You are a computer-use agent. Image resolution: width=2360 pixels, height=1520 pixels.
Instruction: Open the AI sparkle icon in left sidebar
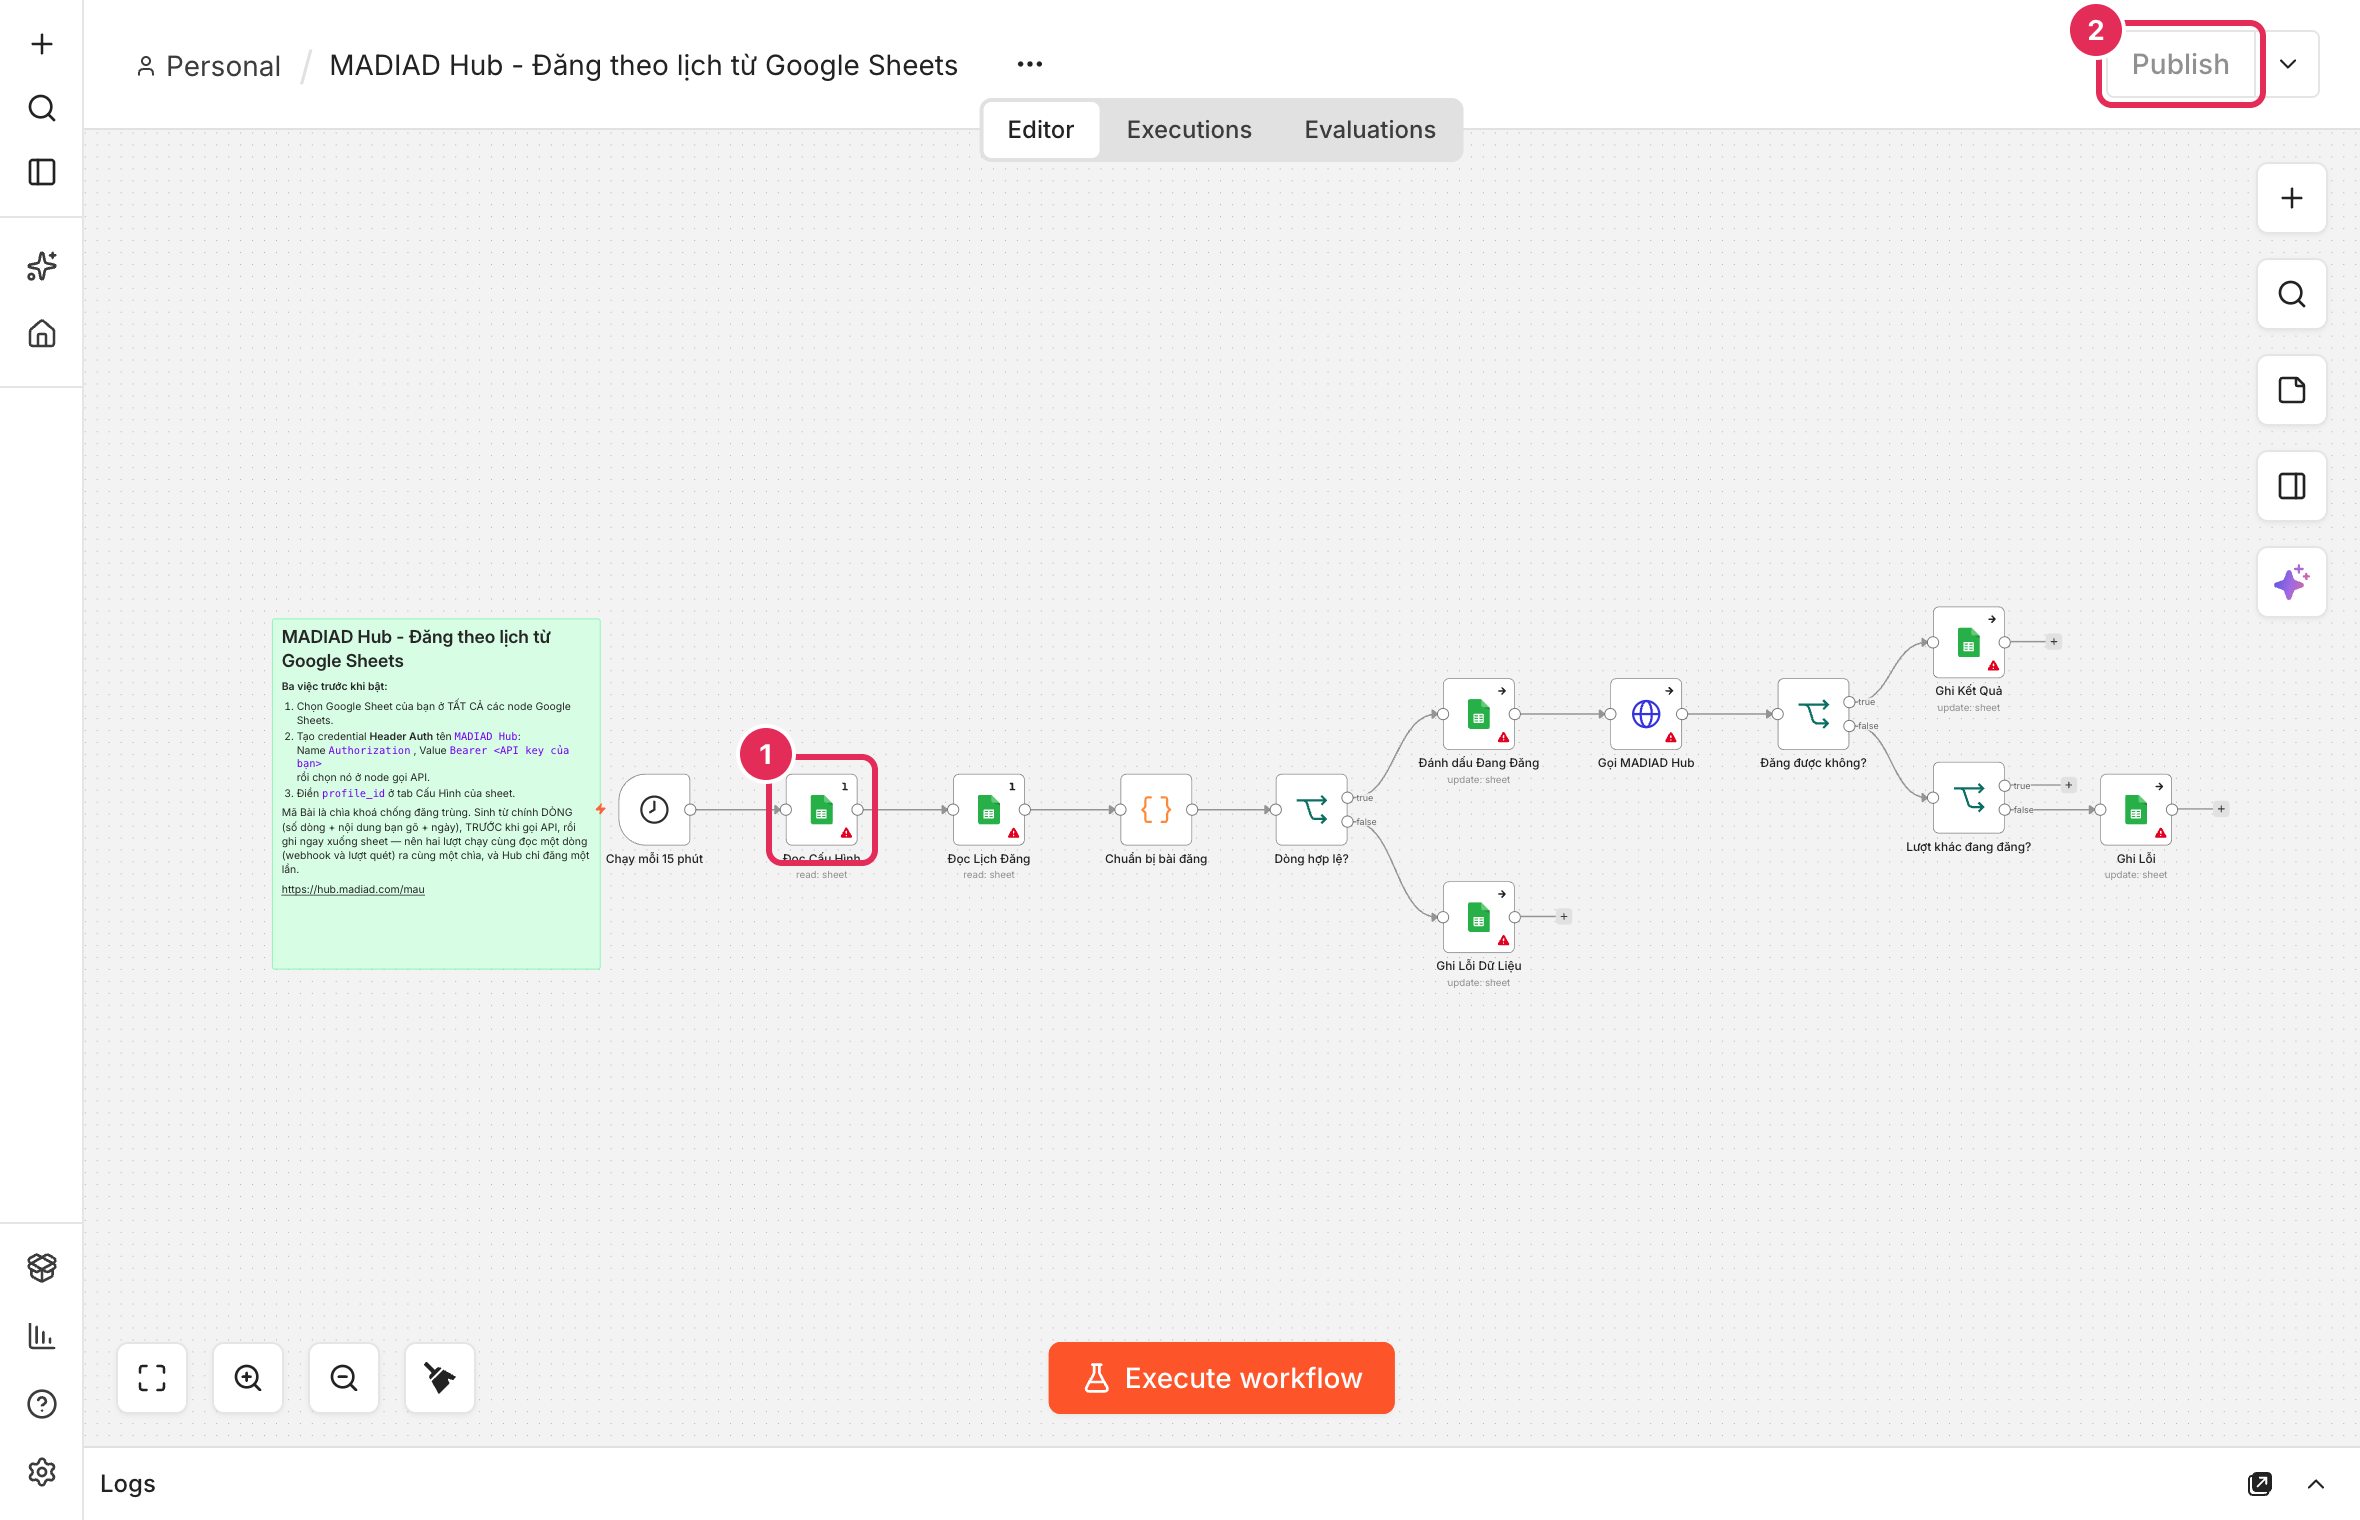click(42, 266)
